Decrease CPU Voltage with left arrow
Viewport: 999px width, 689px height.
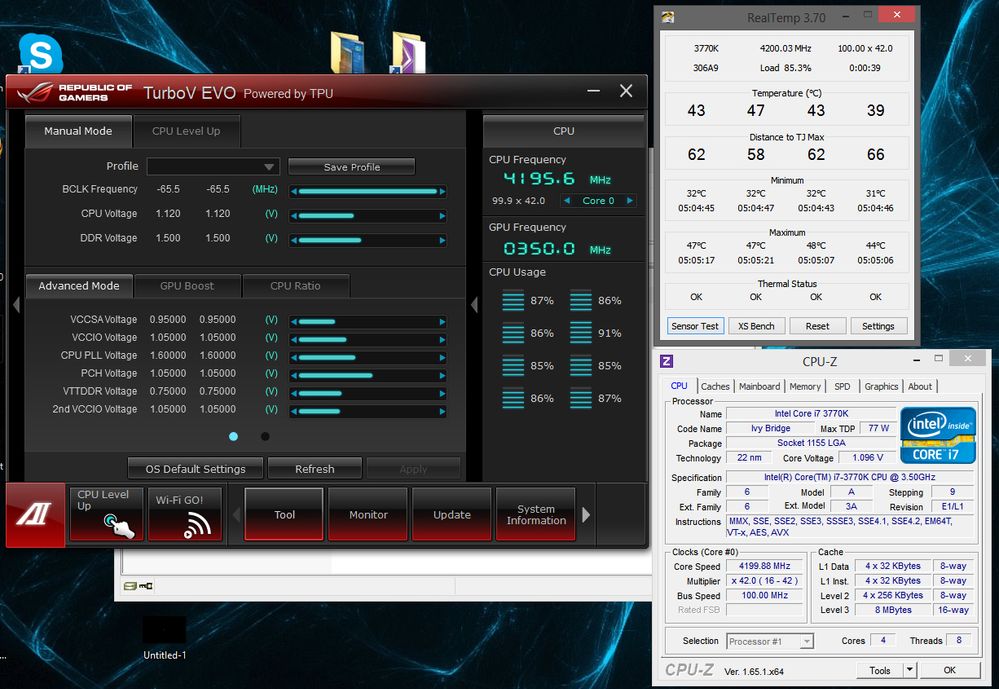294,216
